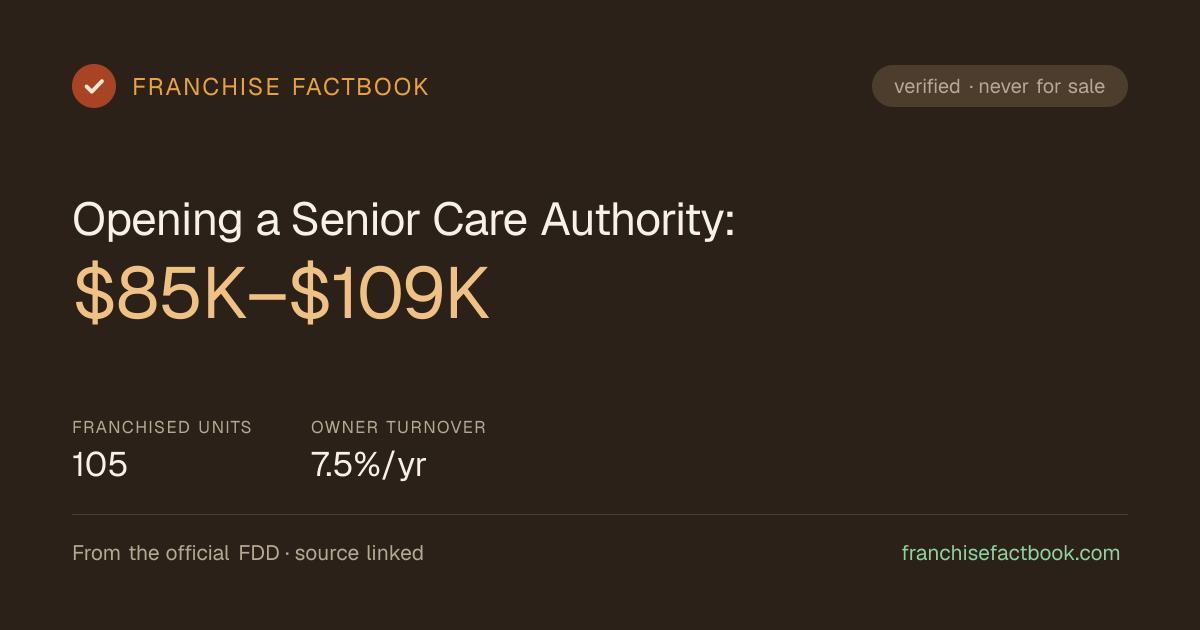This screenshot has width=1200, height=630.
Task: Click 'From the official FDD' text
Action: 176,553
